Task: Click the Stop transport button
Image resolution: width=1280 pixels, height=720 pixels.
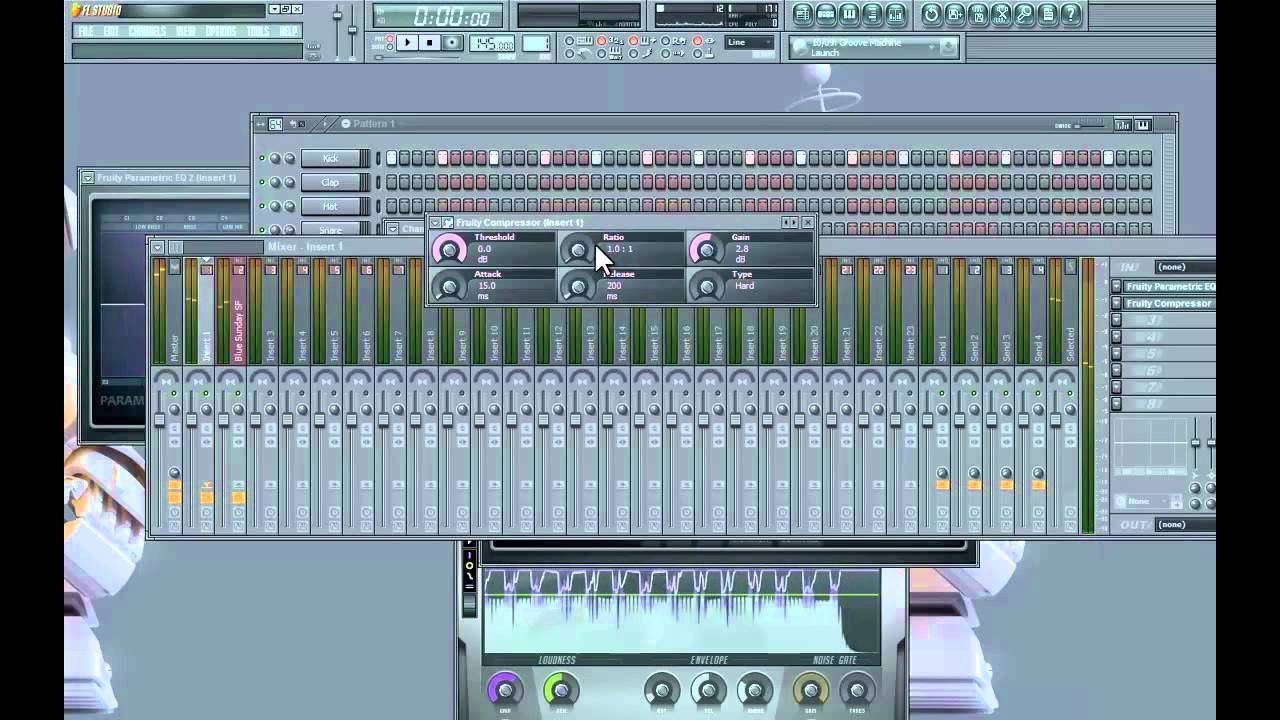Action: click(430, 42)
